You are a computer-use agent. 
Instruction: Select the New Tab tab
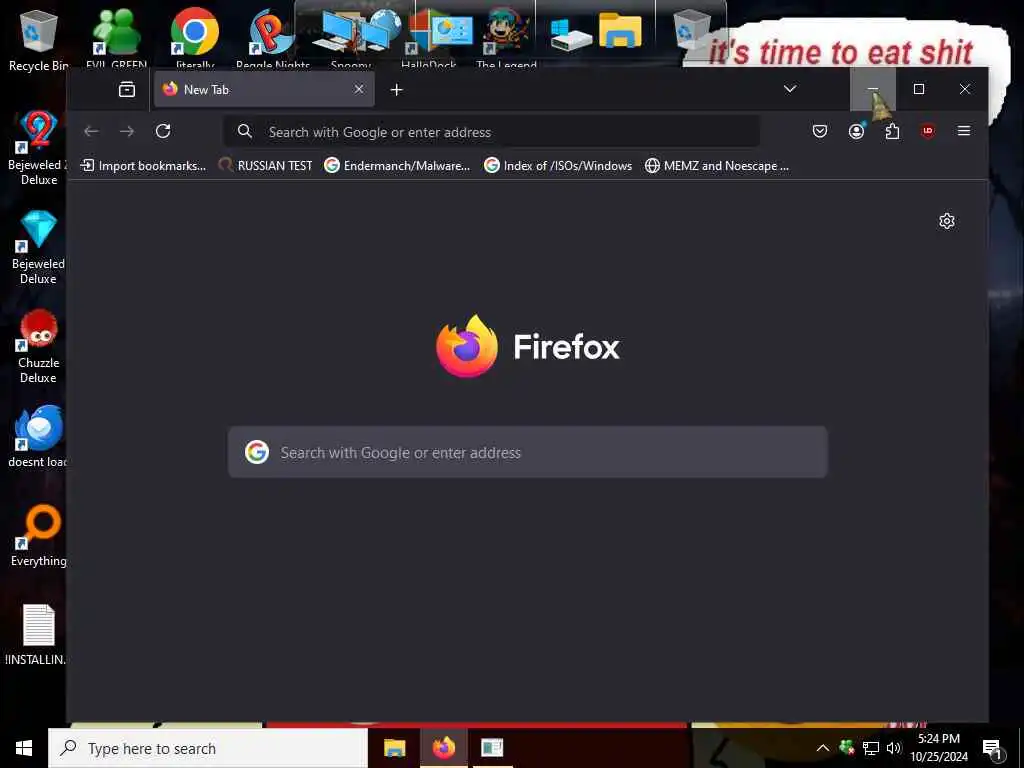point(264,89)
